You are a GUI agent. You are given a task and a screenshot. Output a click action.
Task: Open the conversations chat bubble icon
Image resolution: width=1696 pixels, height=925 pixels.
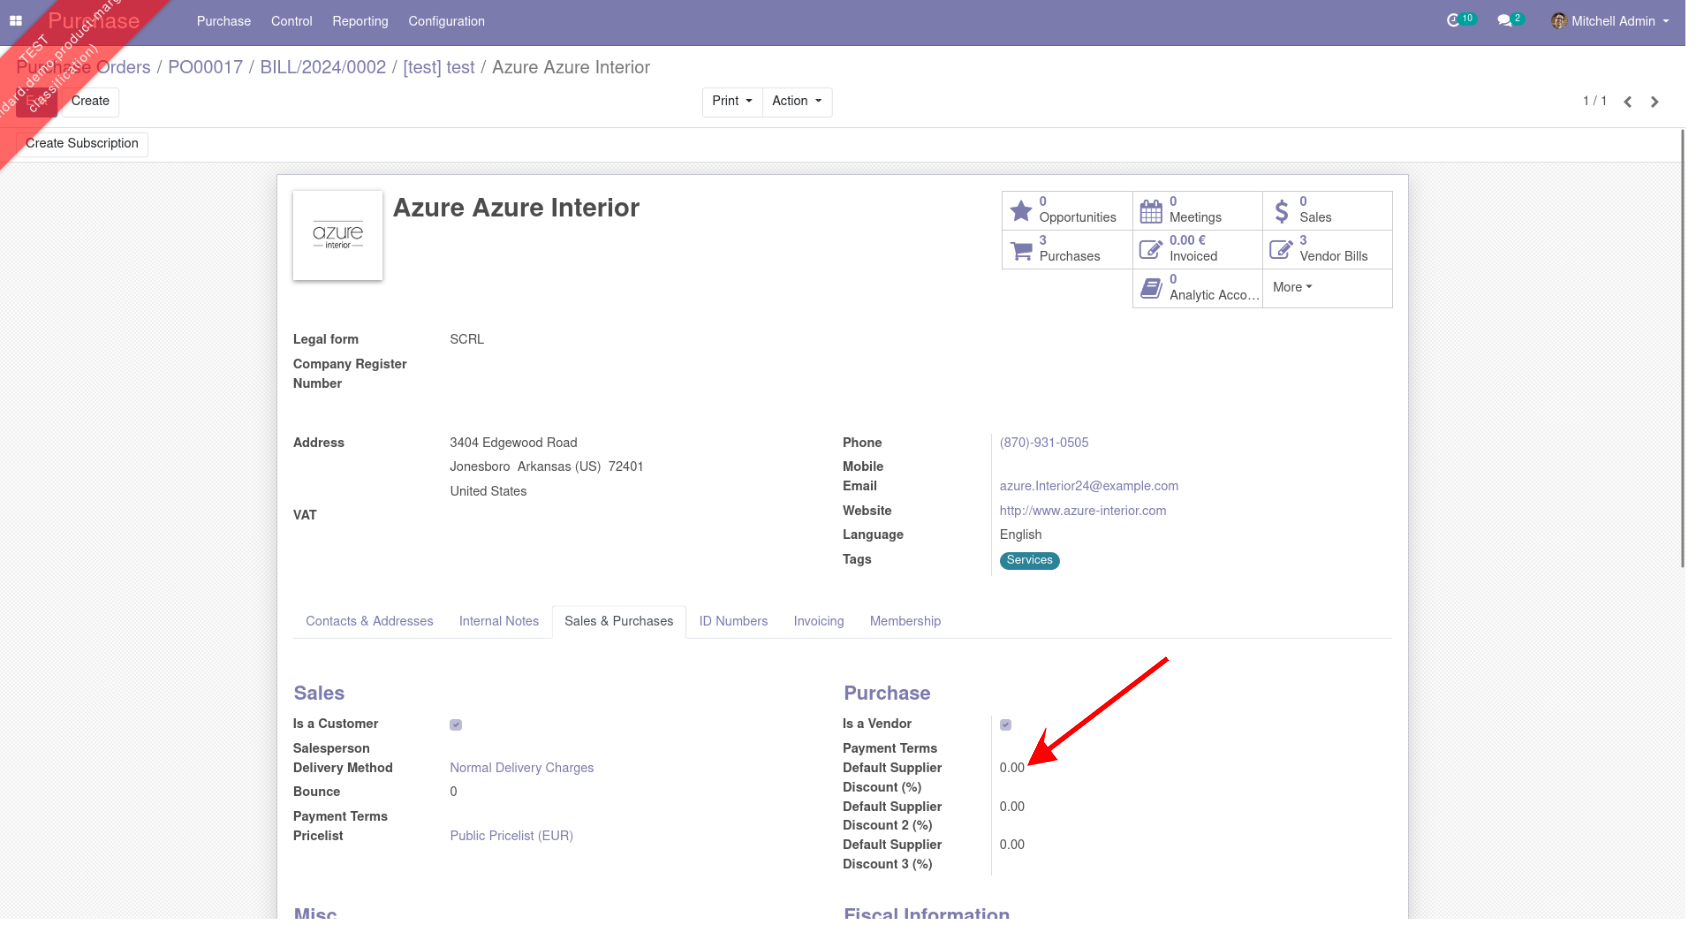pyautogui.click(x=1504, y=20)
